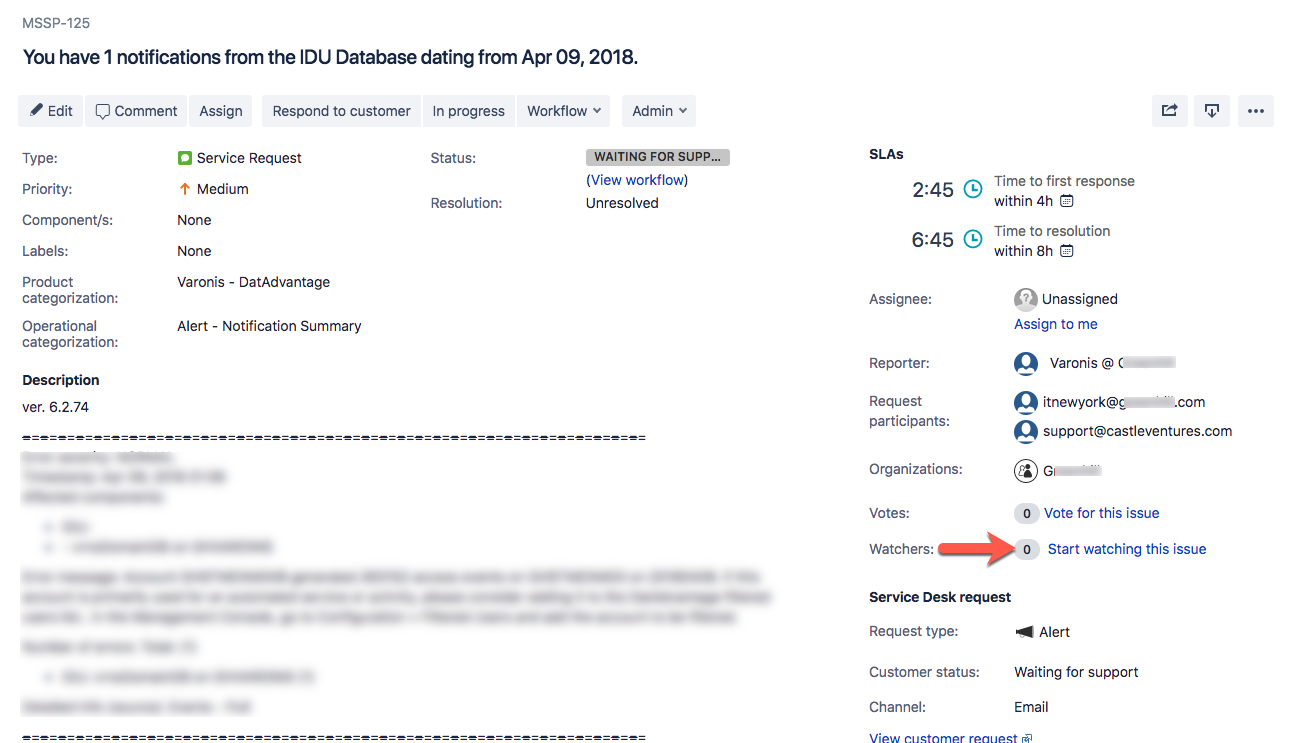1294x743 pixels.
Task: Click Waiting for support customer status
Action: (1076, 672)
